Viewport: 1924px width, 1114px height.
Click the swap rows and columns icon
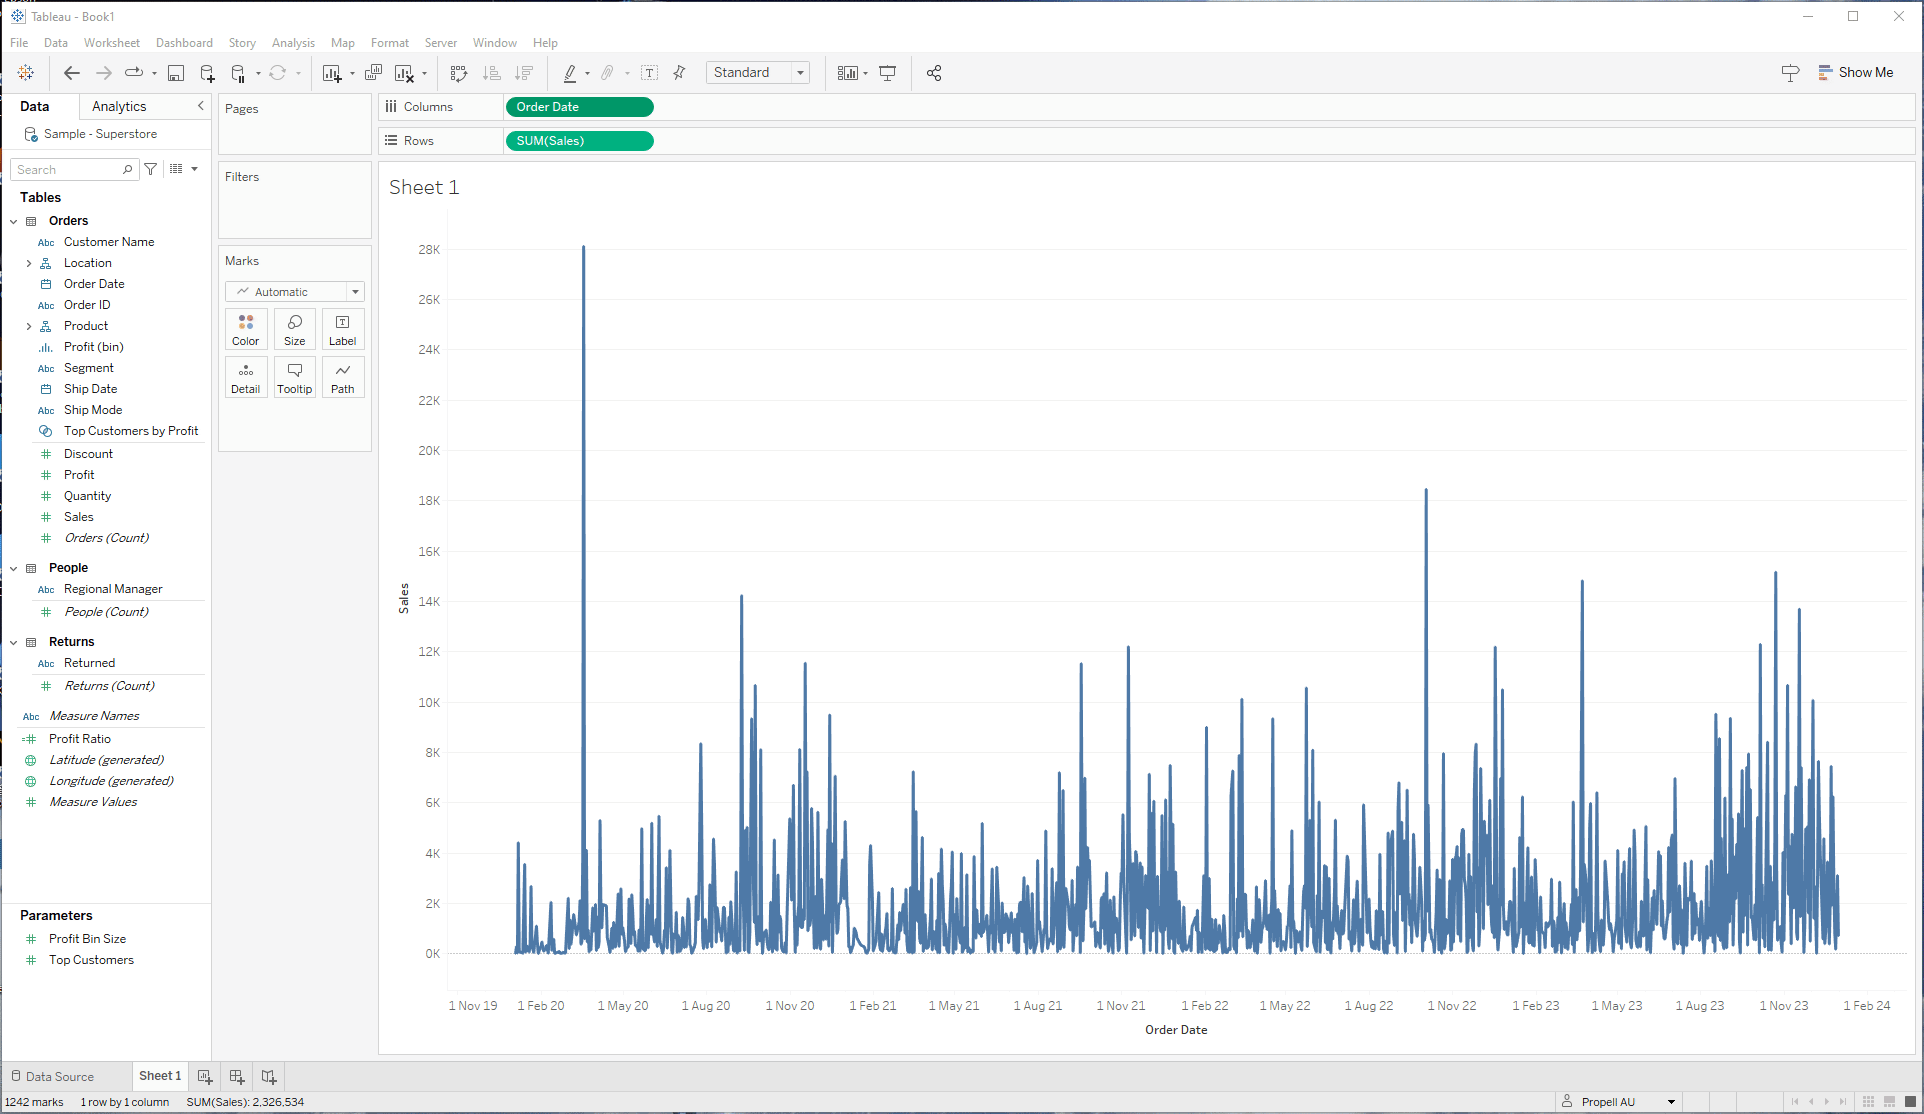click(x=459, y=73)
